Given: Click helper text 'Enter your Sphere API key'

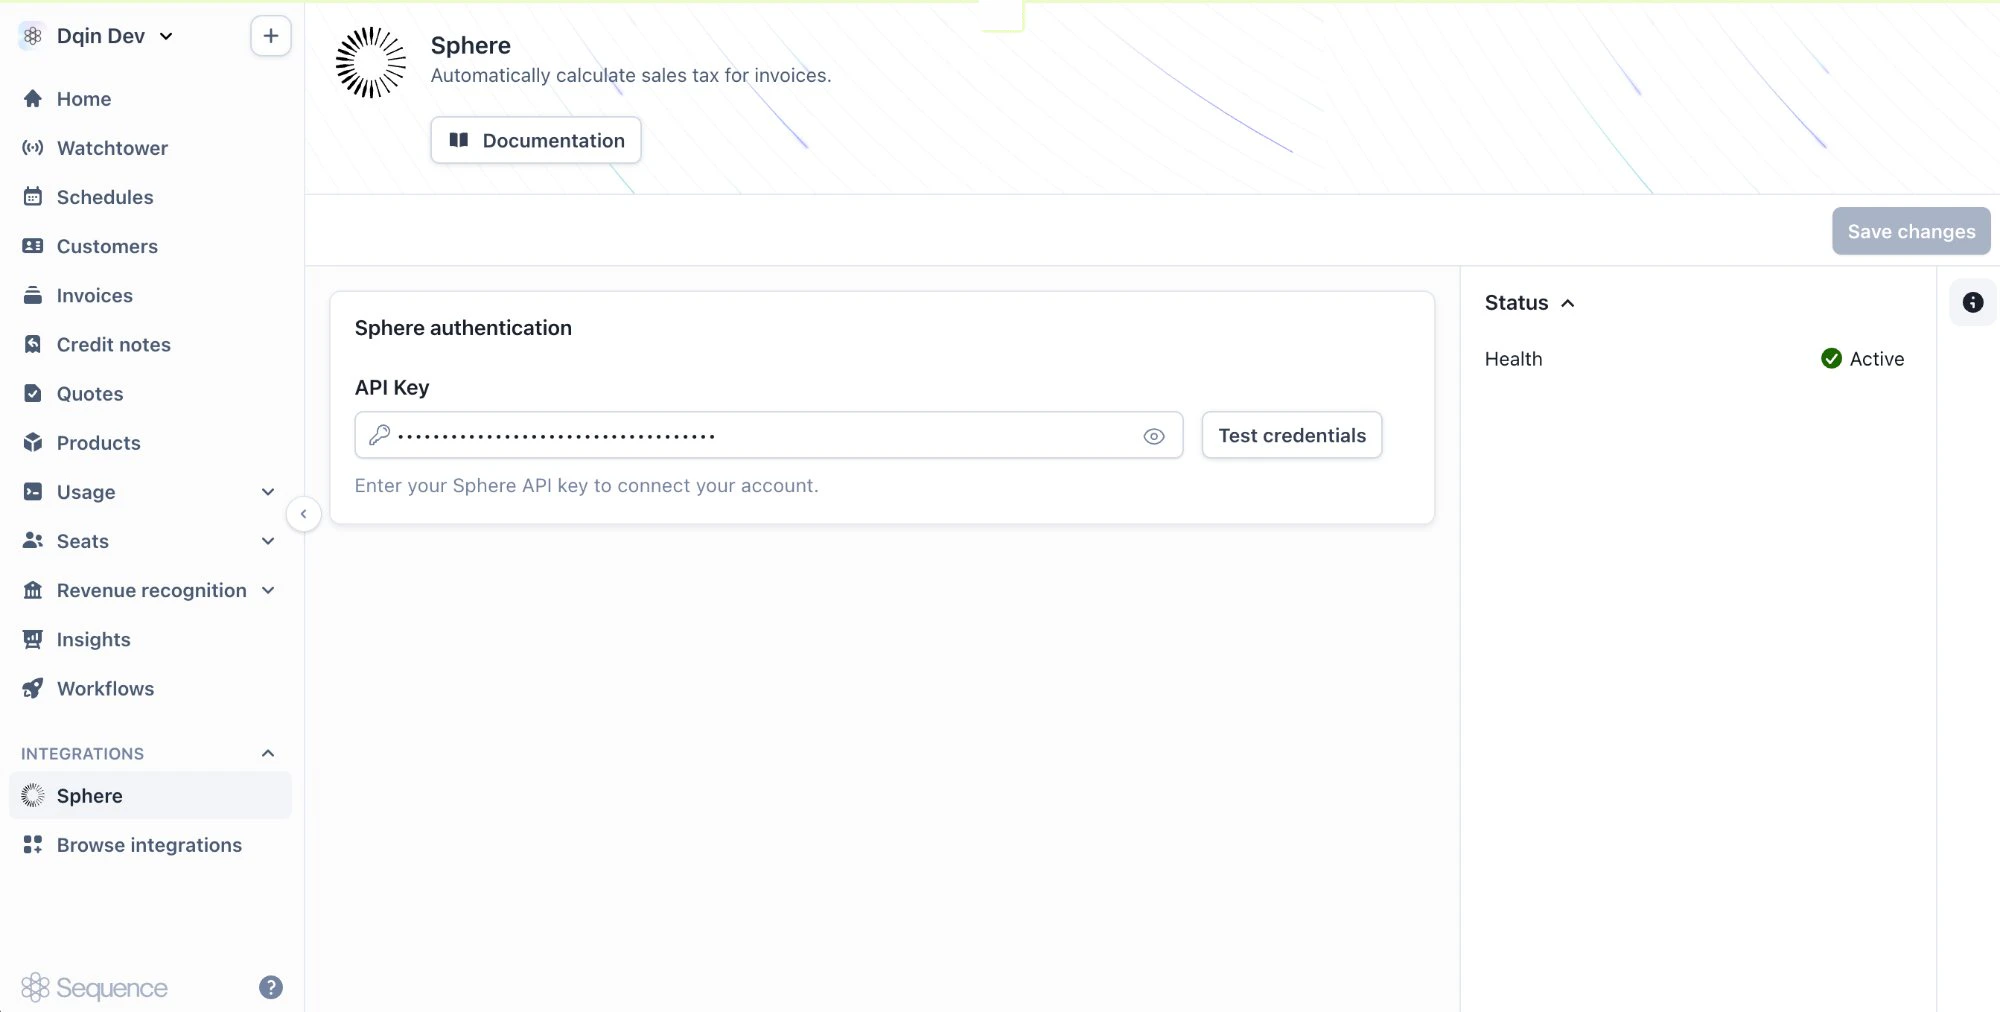Looking at the screenshot, I should [x=586, y=485].
